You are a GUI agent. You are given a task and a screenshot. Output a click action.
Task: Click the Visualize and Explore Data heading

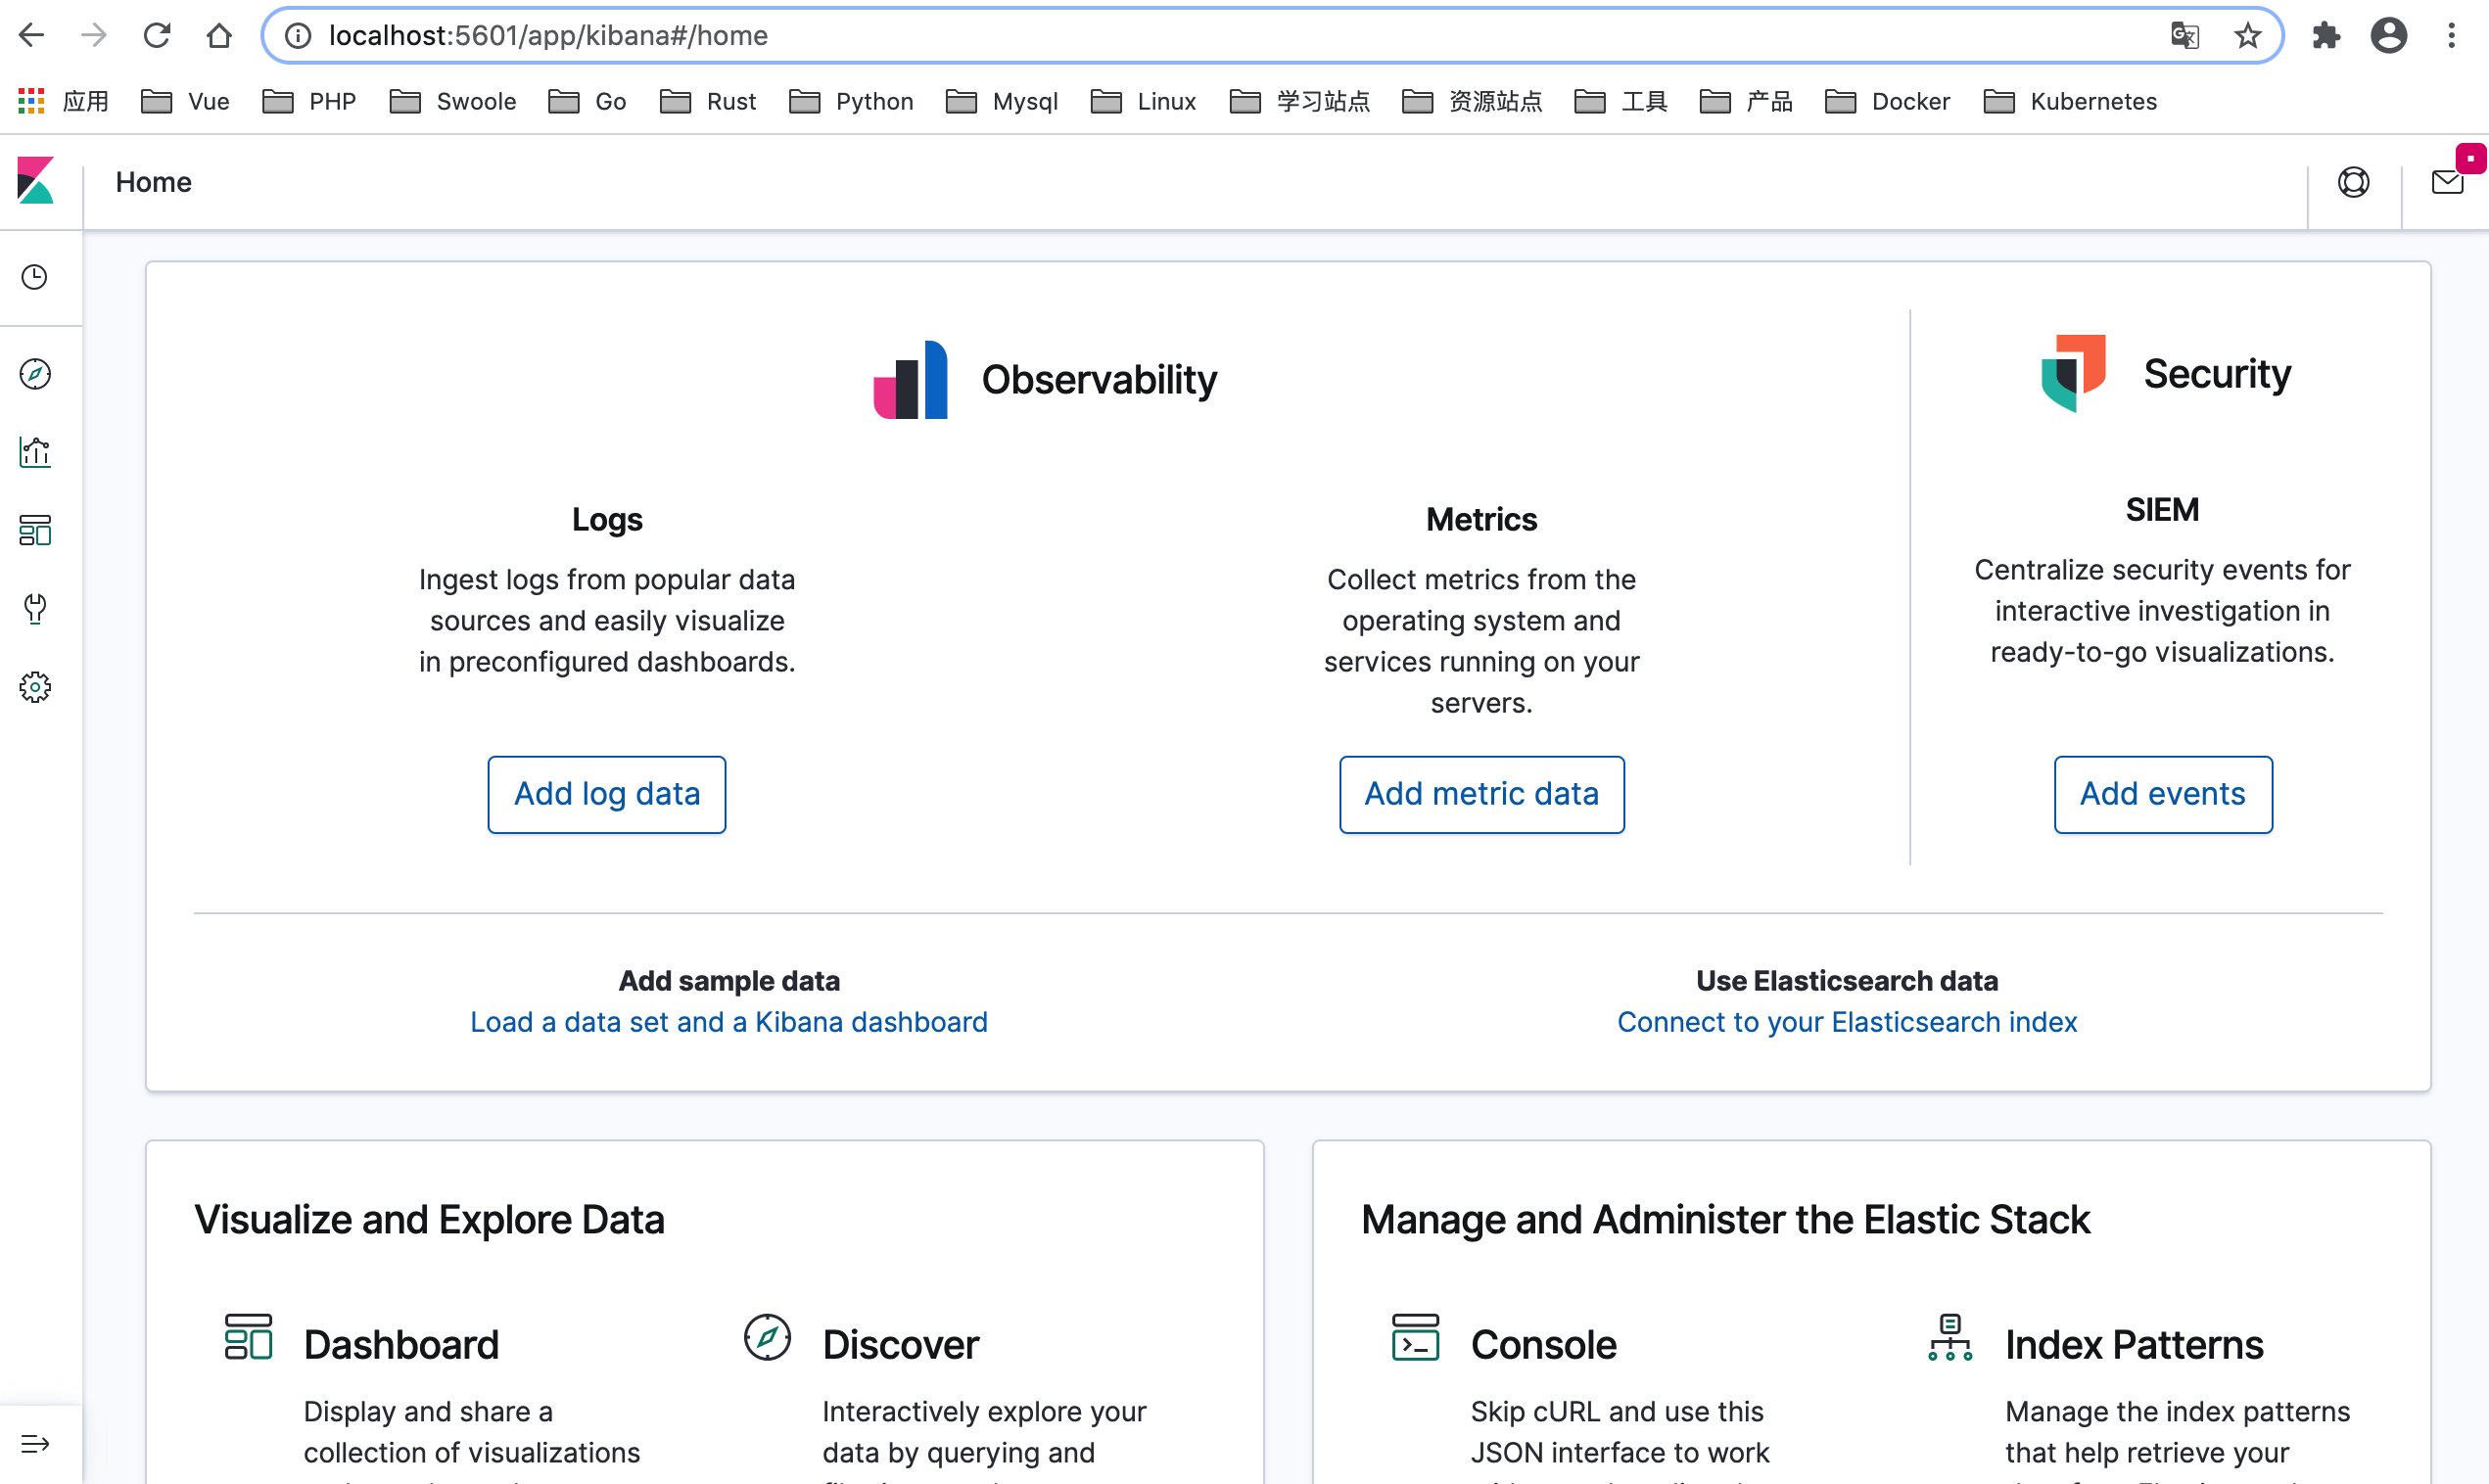(x=429, y=1219)
